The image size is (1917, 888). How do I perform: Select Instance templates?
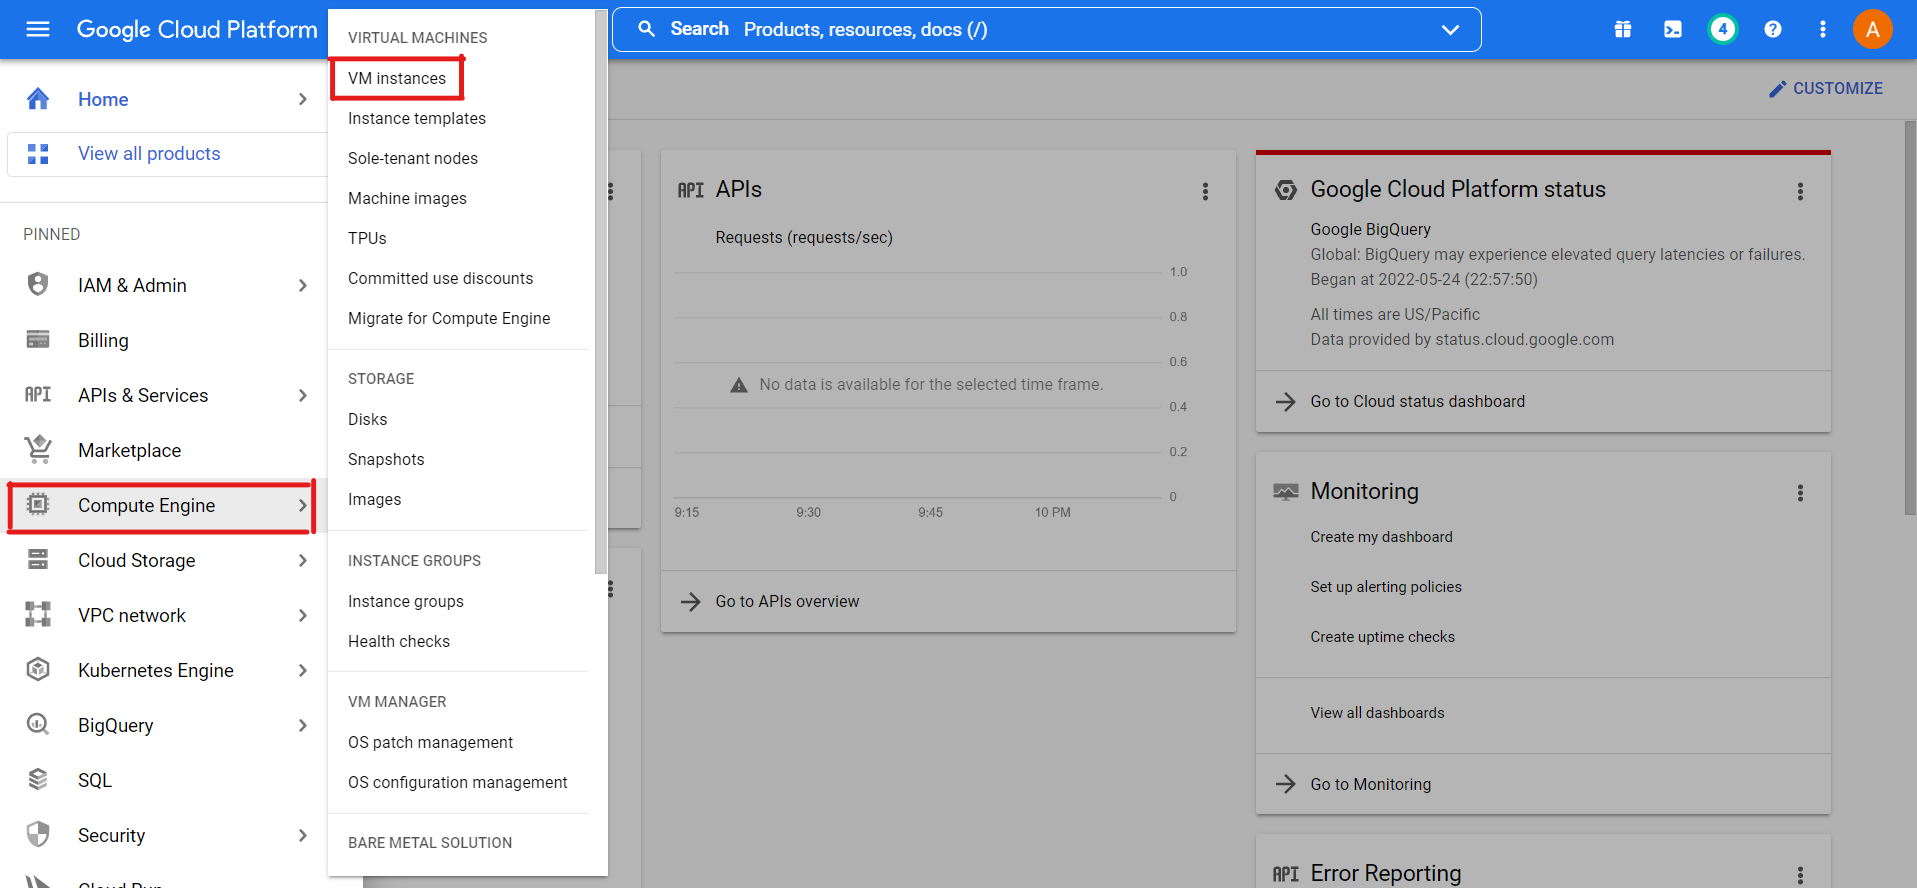[417, 118]
